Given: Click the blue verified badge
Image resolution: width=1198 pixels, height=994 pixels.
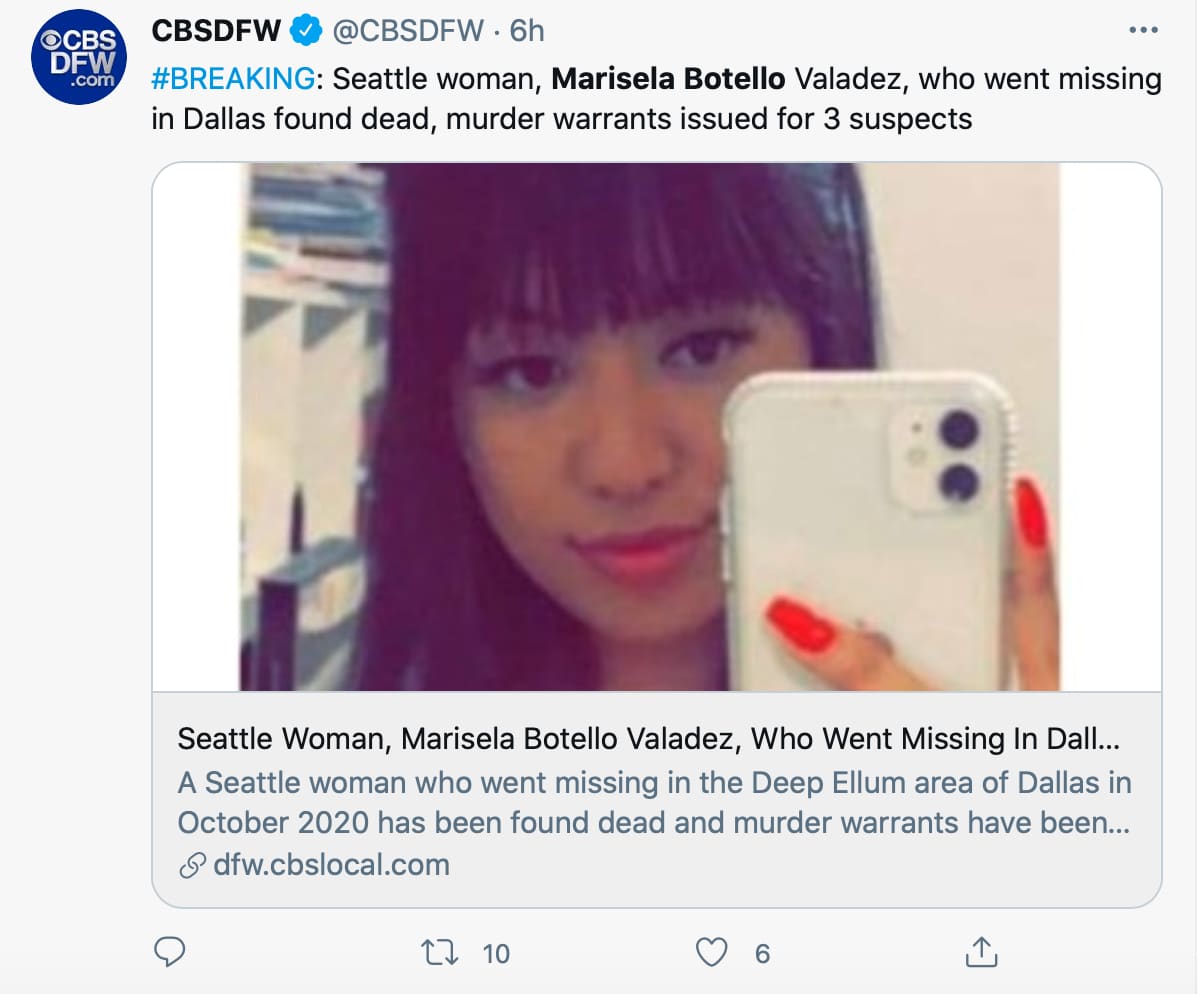Looking at the screenshot, I should click(x=305, y=32).
